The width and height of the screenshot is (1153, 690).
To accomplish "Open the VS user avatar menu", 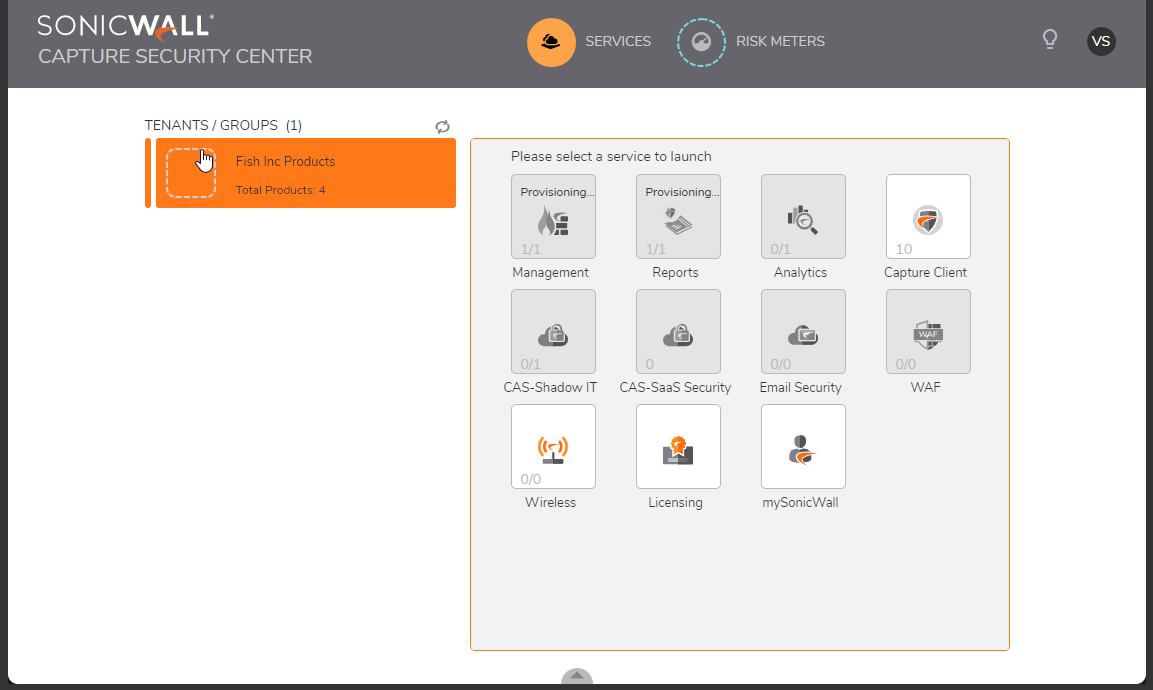I will tap(1101, 41).
